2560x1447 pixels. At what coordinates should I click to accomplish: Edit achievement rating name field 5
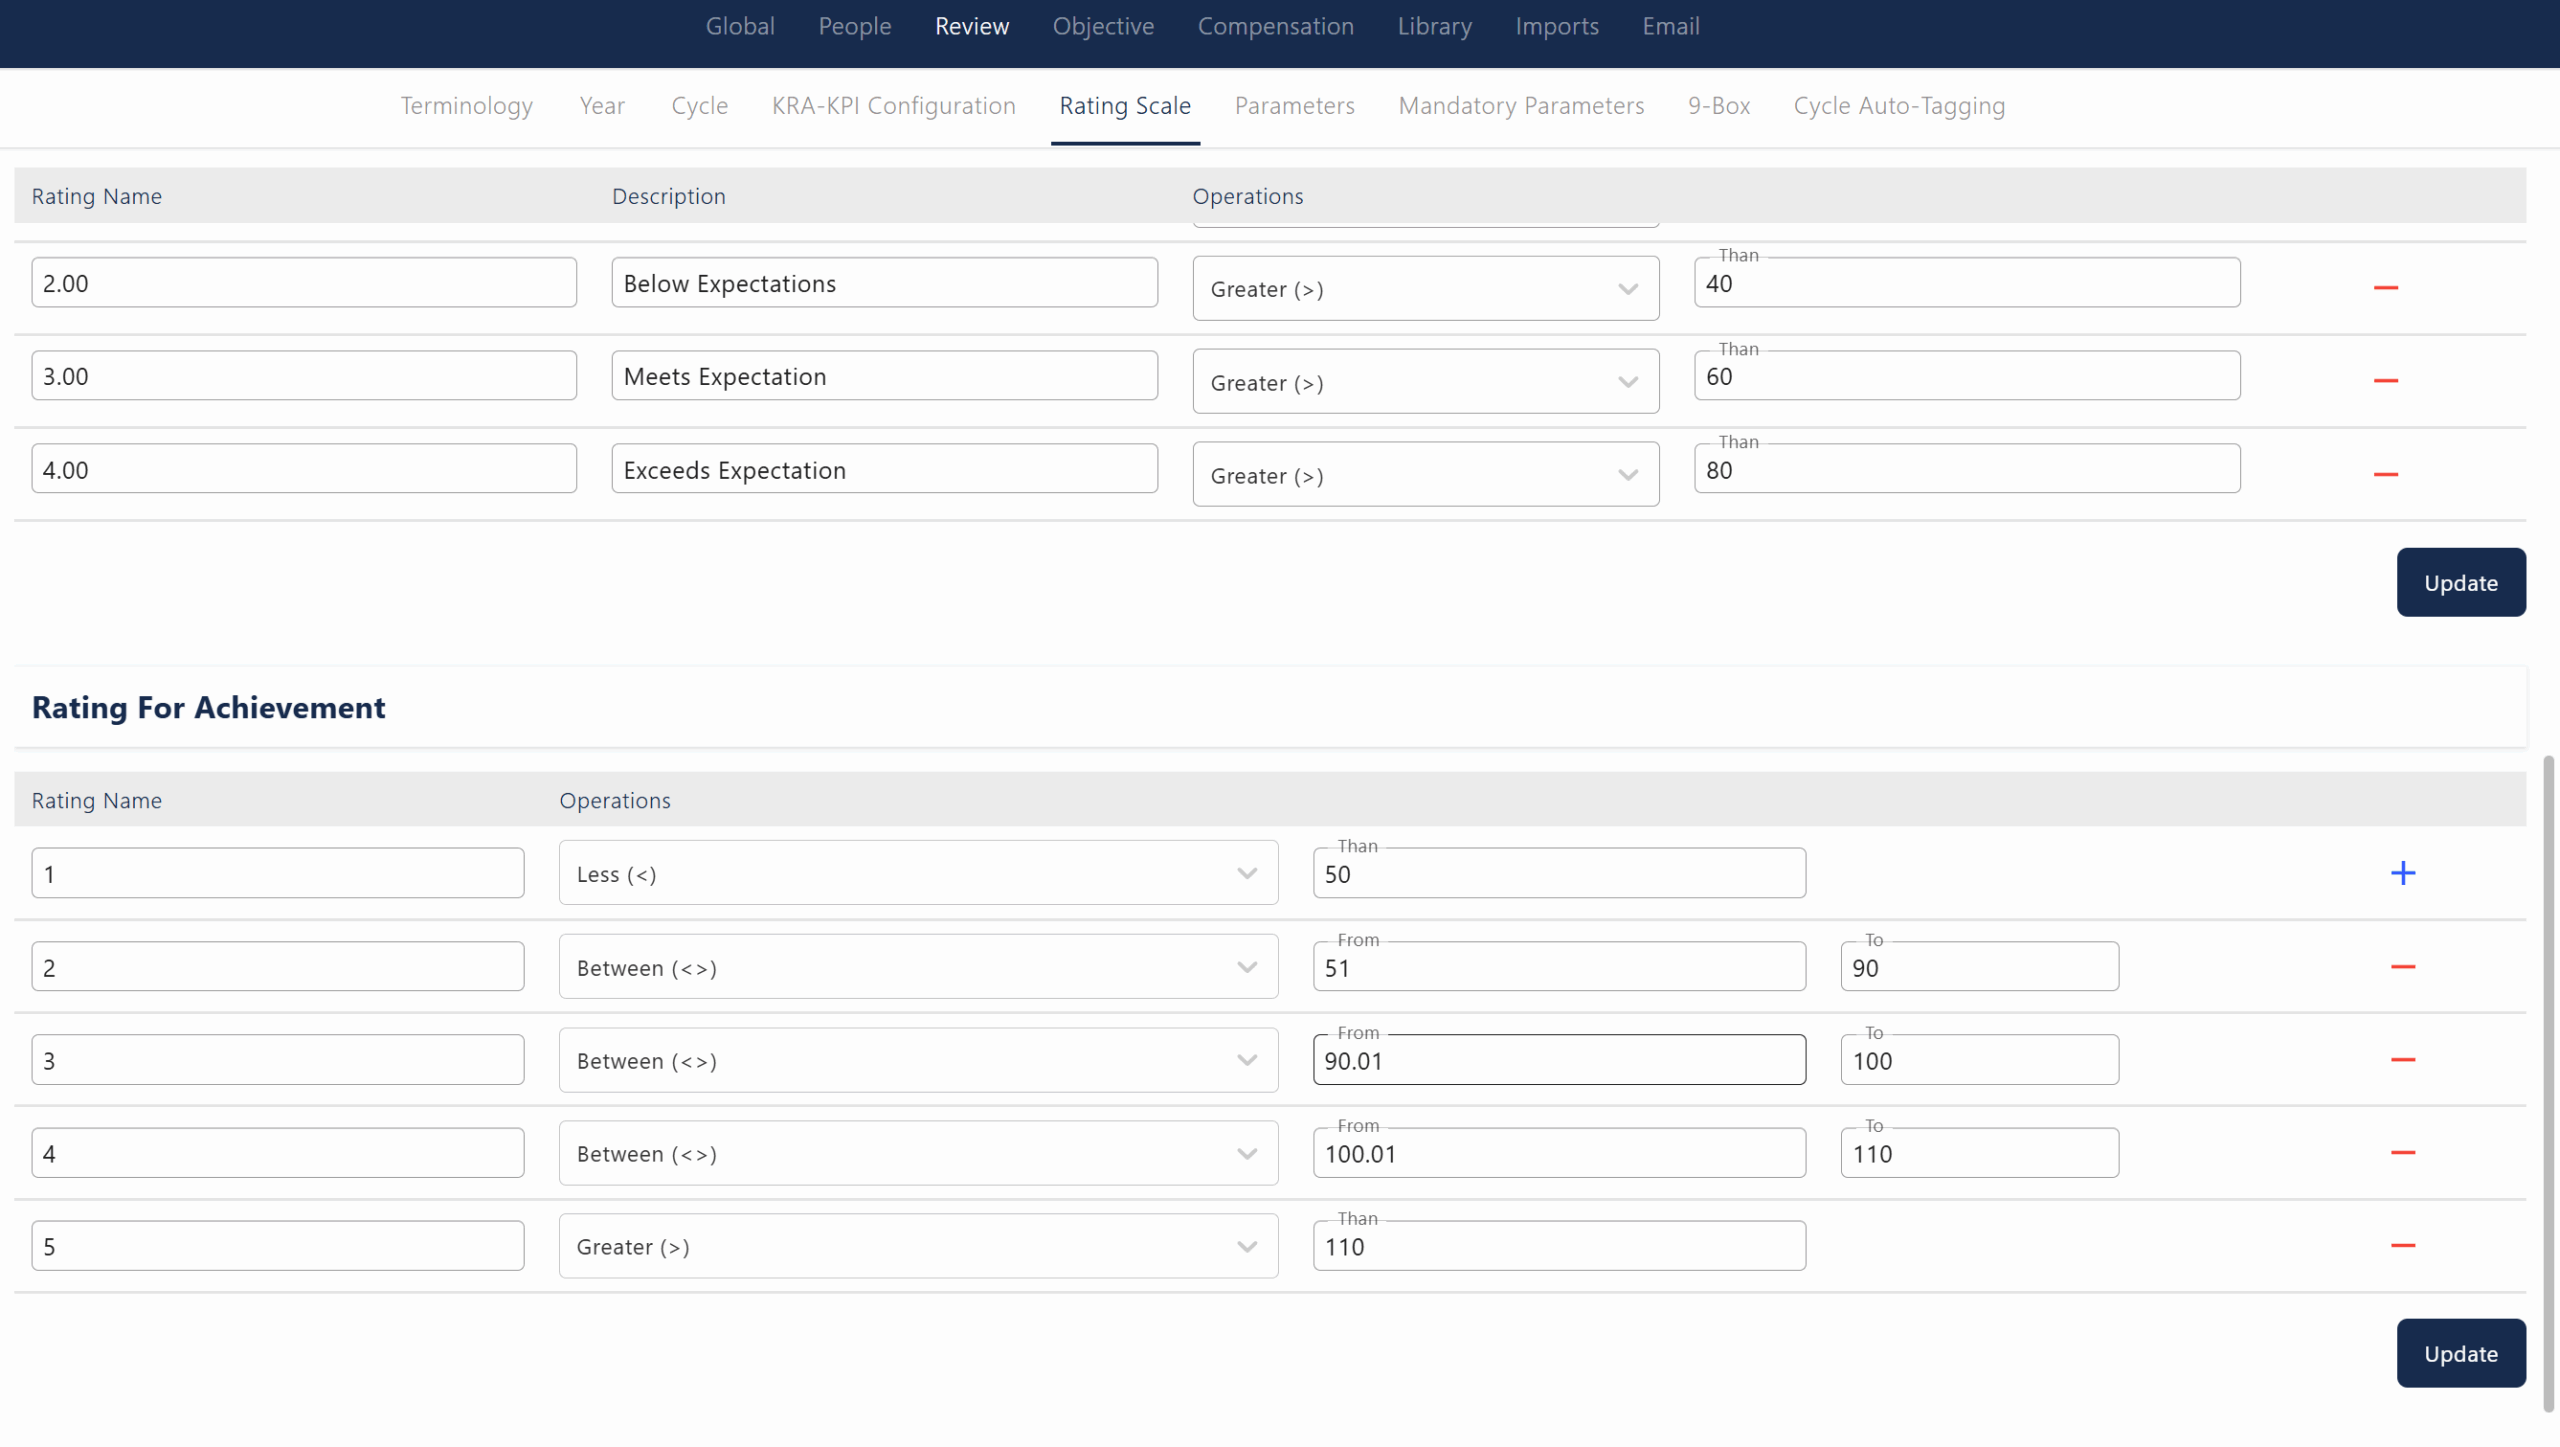tap(278, 1246)
